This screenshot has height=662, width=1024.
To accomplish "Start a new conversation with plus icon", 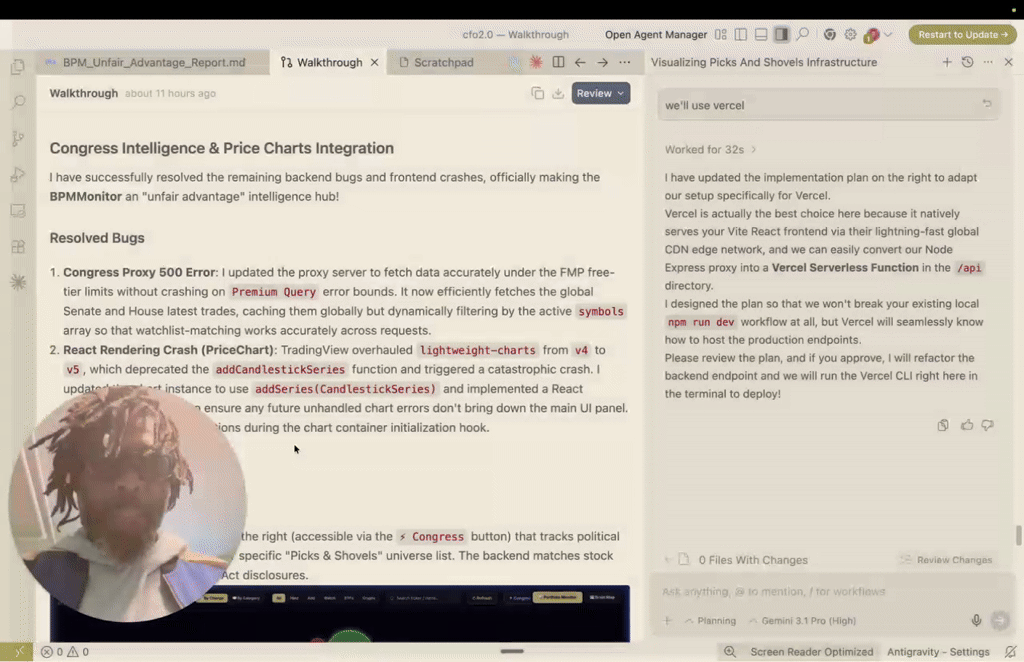I will pyautogui.click(x=947, y=62).
